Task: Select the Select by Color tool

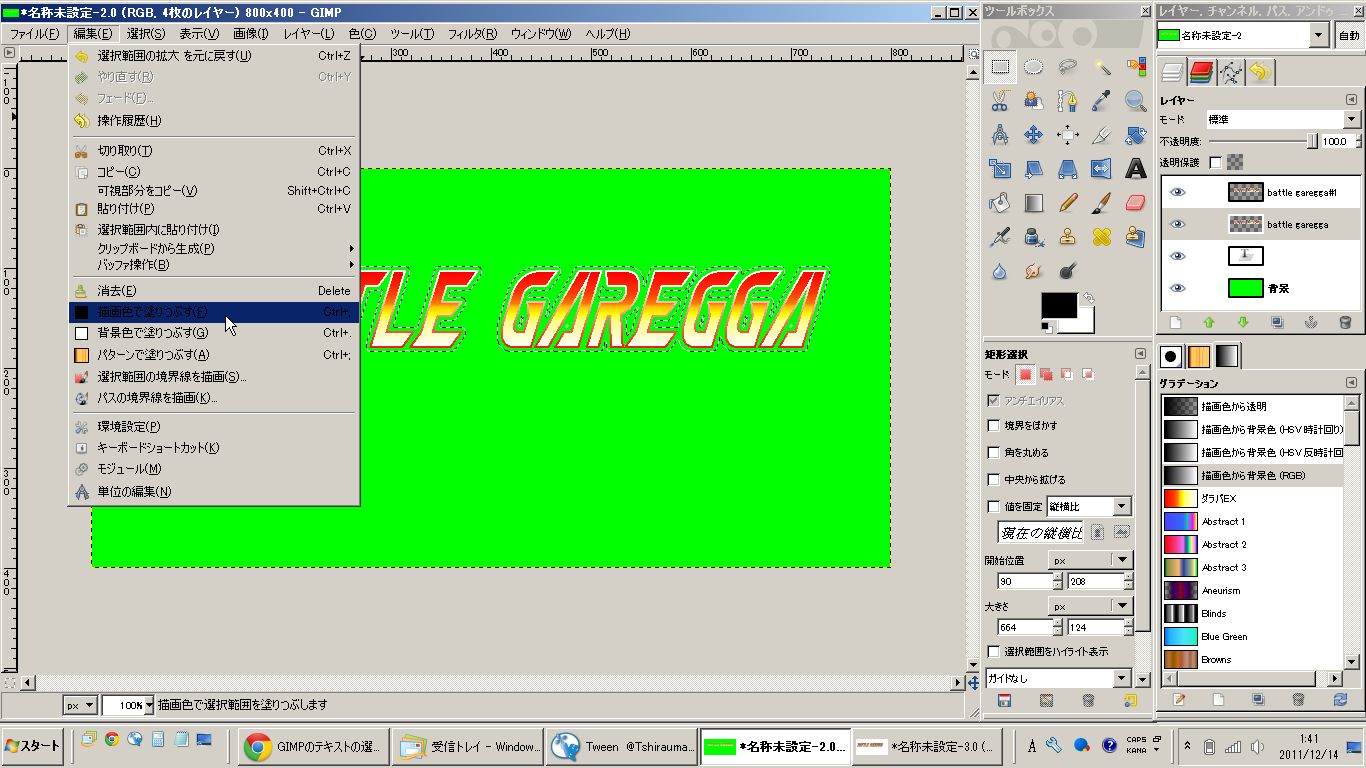Action: click(1136, 68)
